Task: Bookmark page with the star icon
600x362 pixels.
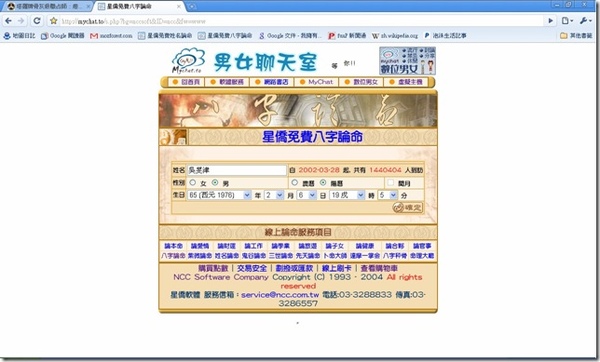Action: click(x=54, y=21)
